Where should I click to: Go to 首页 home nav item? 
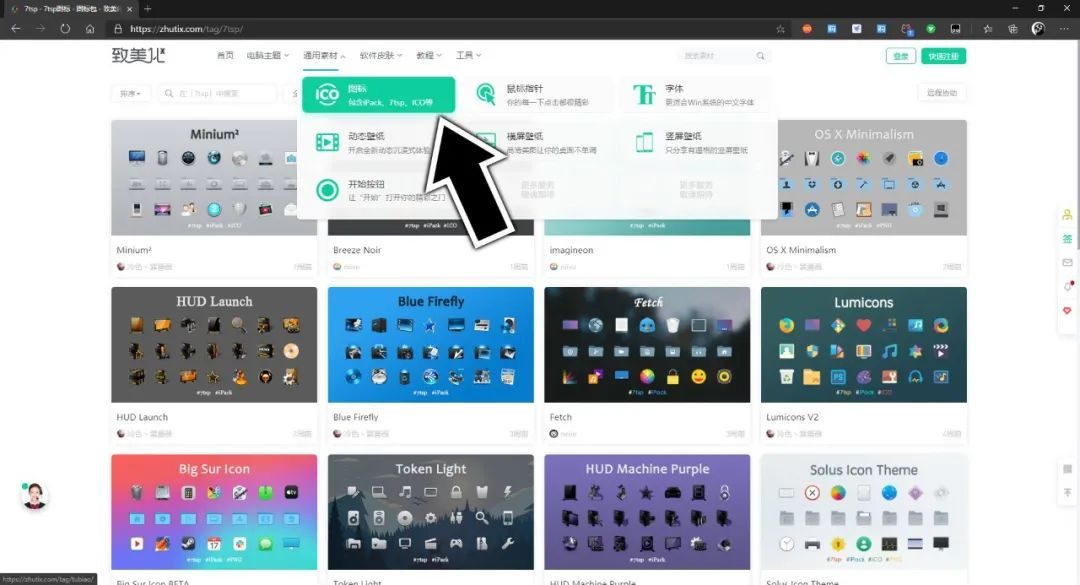(x=225, y=56)
